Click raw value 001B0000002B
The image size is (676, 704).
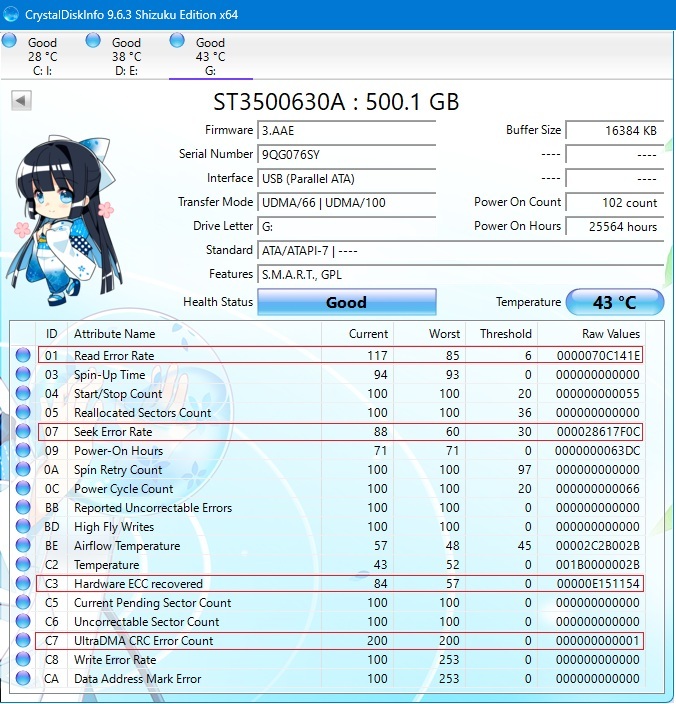[597, 565]
